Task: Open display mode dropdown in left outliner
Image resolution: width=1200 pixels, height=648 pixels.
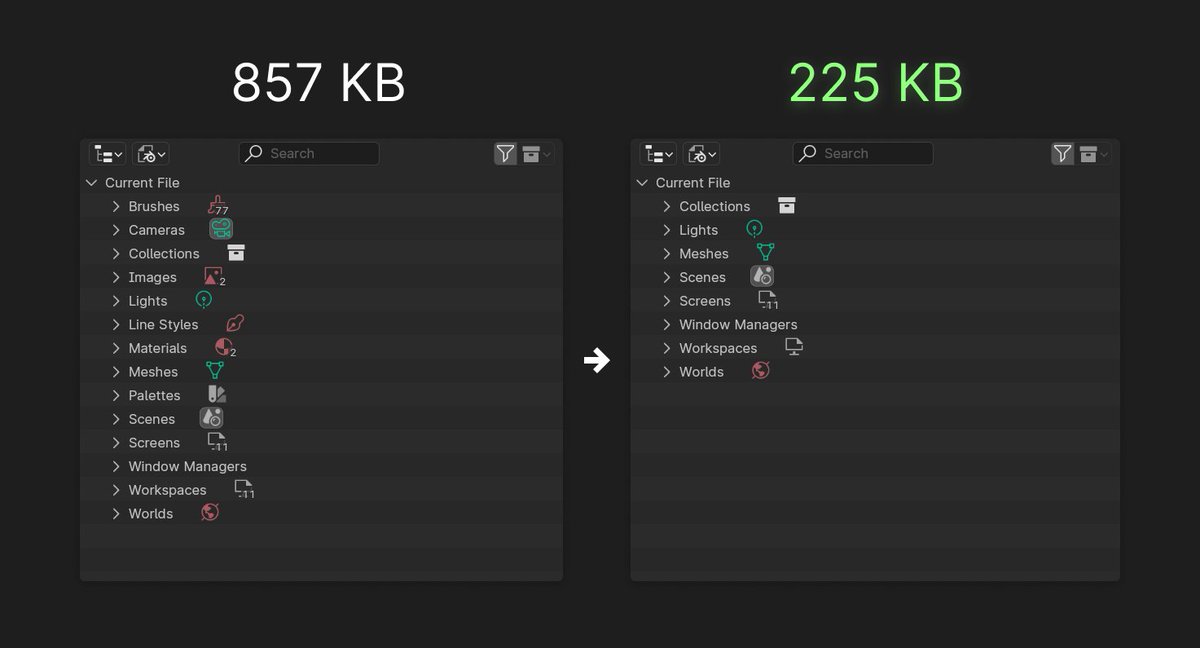Action: (x=150, y=153)
